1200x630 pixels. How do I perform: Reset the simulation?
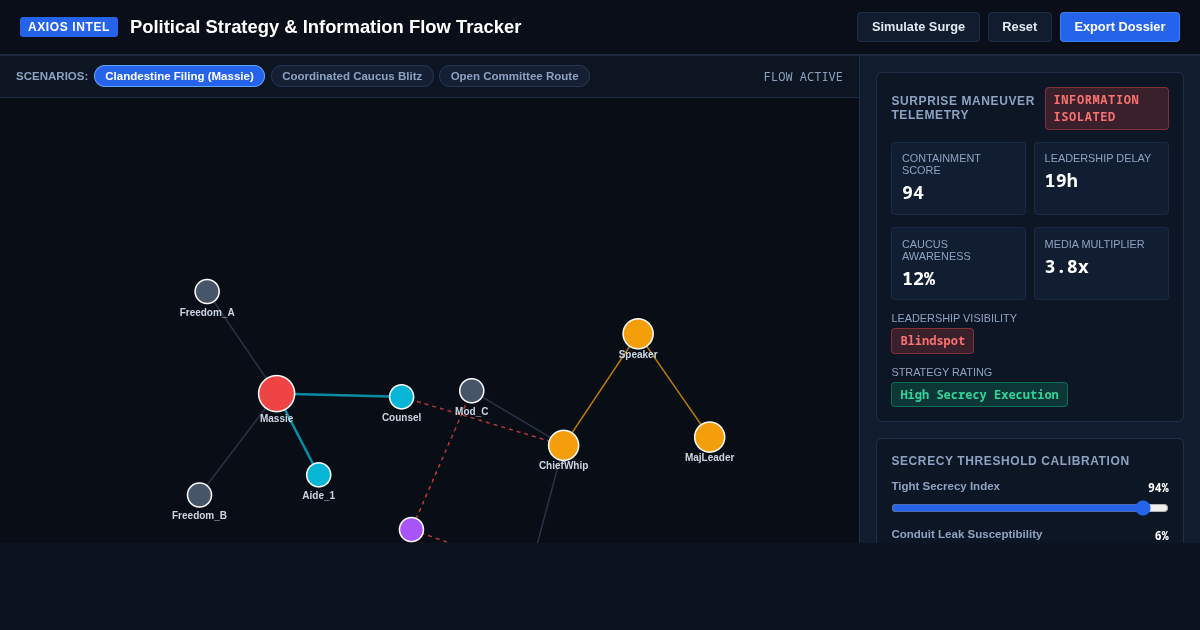coord(1020,27)
